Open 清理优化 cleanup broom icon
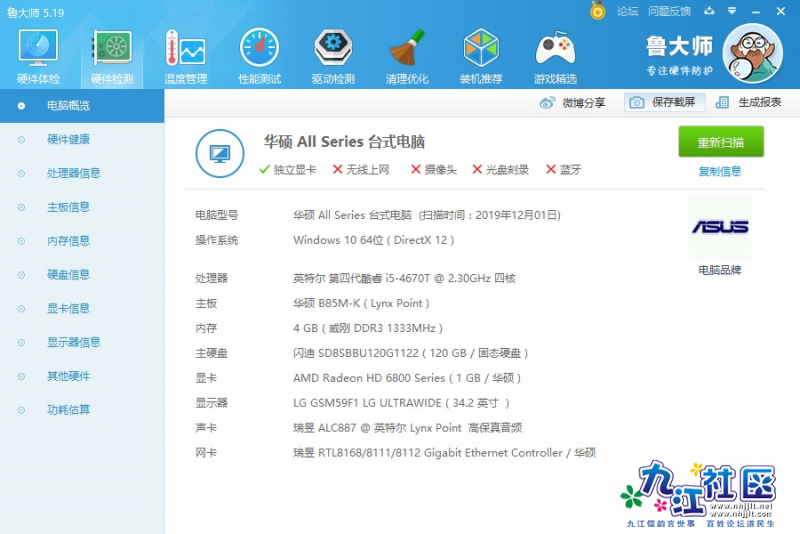 pos(407,56)
